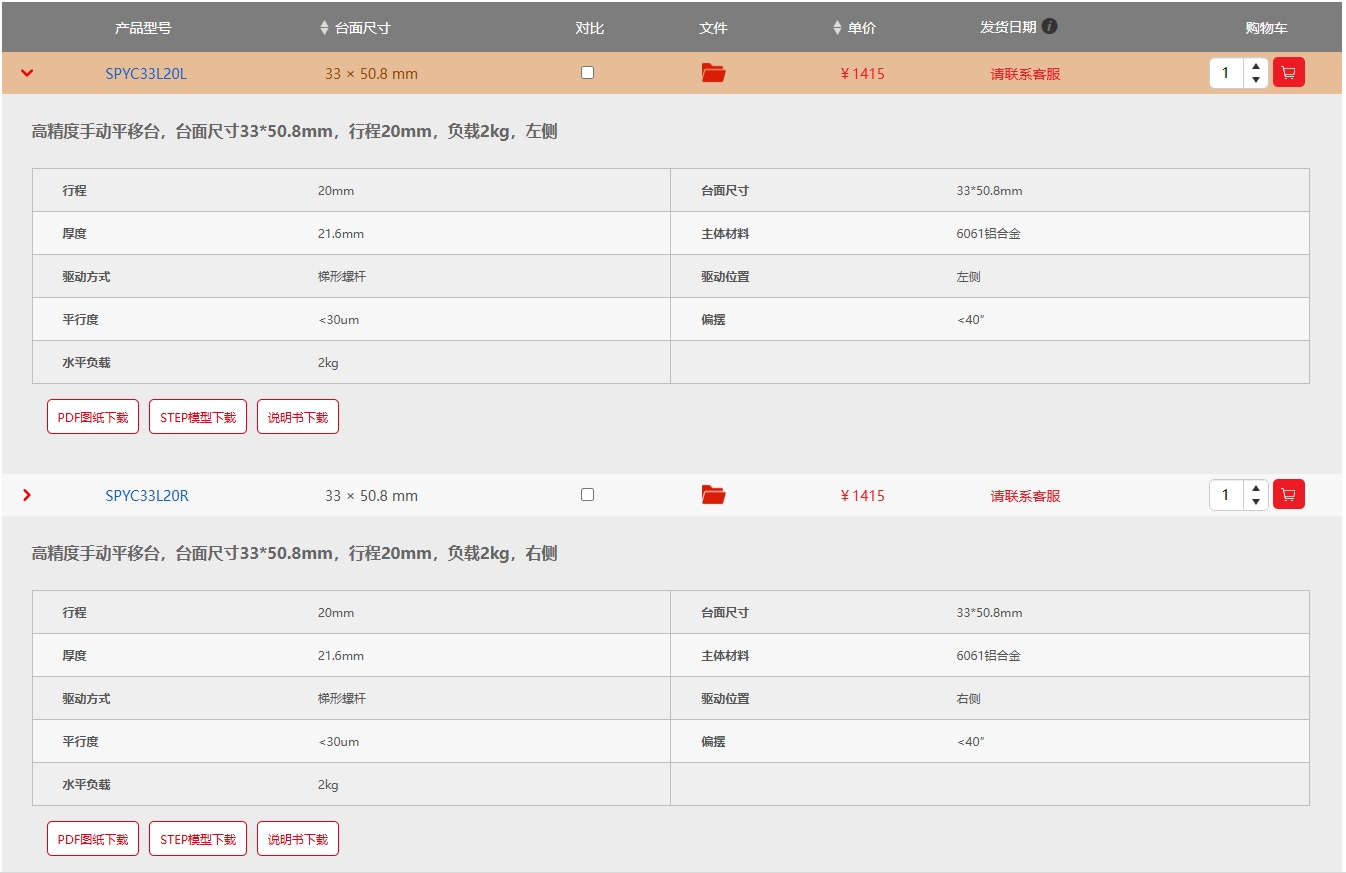Sort by table size column arrows

coord(324,28)
